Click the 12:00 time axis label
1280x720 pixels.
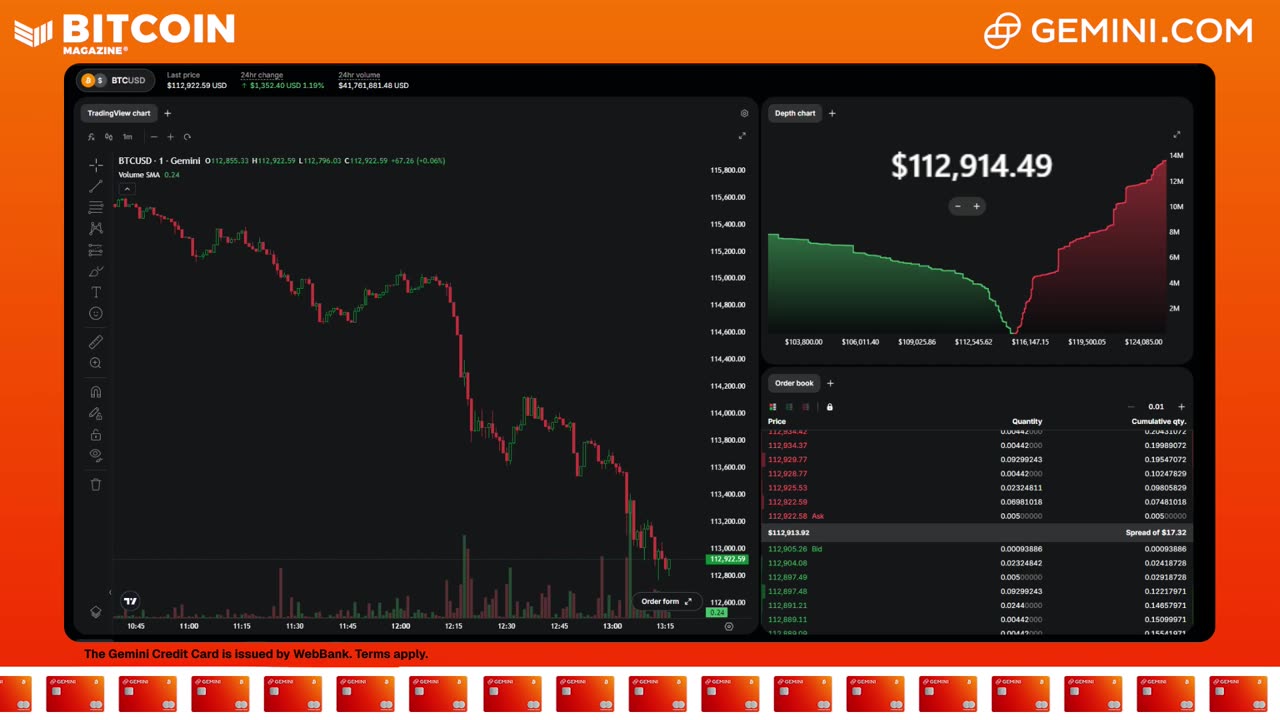pyautogui.click(x=400, y=626)
